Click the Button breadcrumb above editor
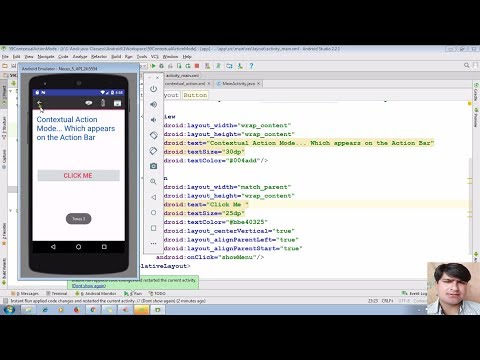The height and width of the screenshot is (360, 480). click(195, 95)
